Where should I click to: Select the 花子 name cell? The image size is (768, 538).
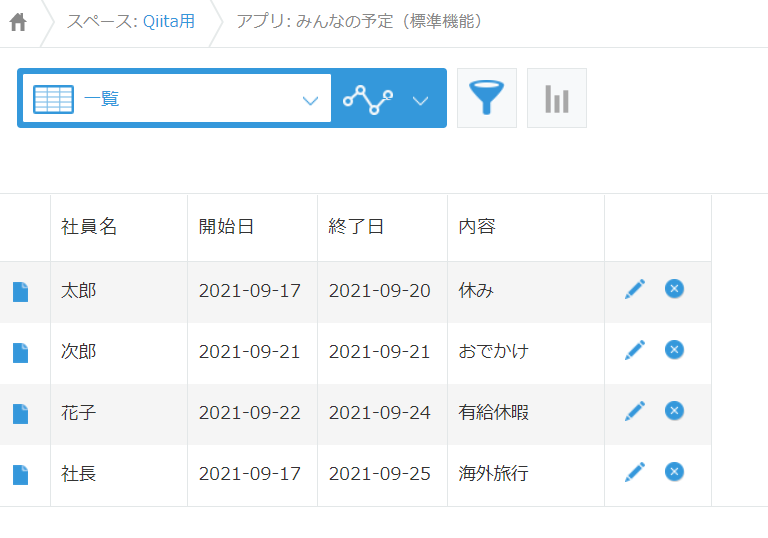pos(119,415)
